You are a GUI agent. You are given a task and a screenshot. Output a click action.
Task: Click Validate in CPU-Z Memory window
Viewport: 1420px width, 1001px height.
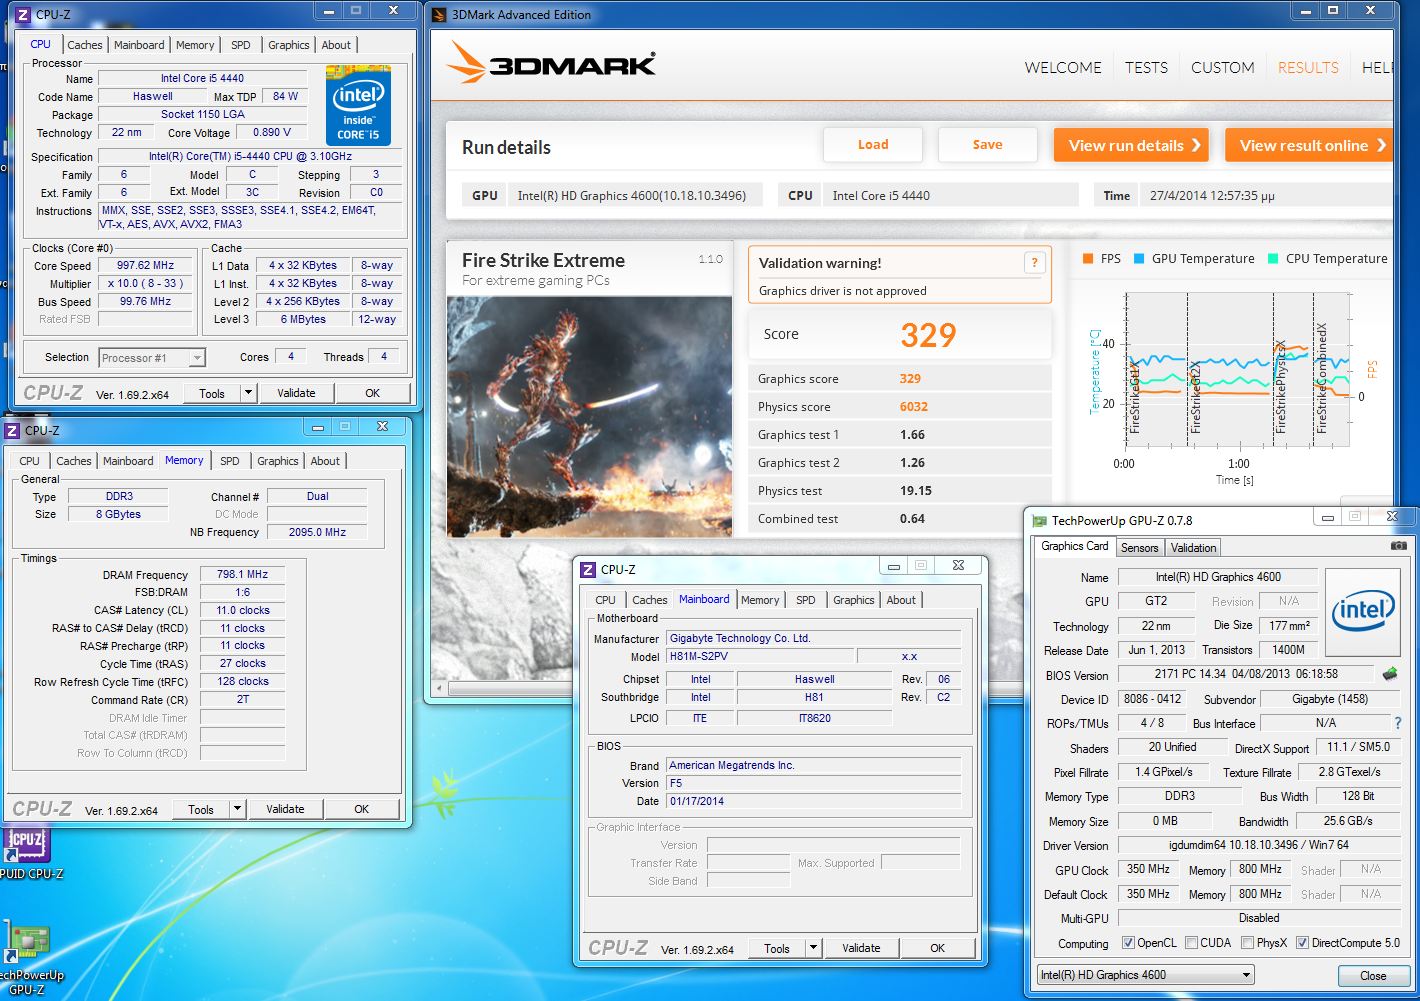tap(285, 808)
